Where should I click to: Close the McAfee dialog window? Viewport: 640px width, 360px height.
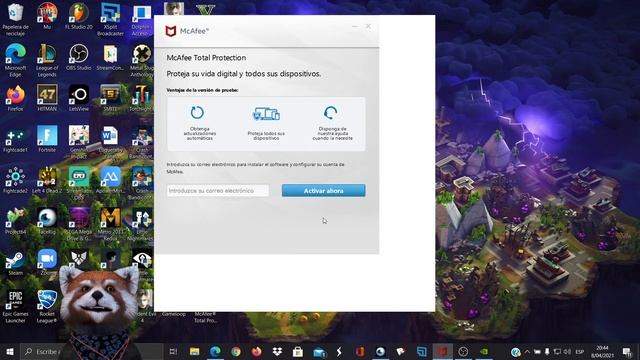point(368,26)
